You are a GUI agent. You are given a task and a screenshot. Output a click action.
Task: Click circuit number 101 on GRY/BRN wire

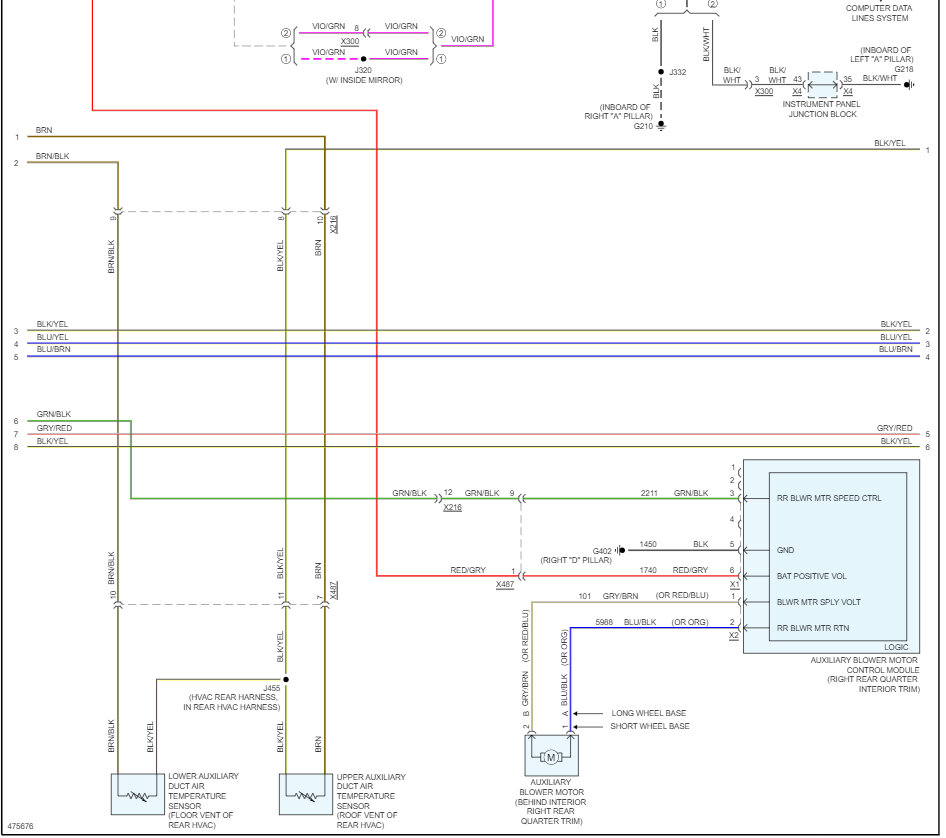pos(585,596)
